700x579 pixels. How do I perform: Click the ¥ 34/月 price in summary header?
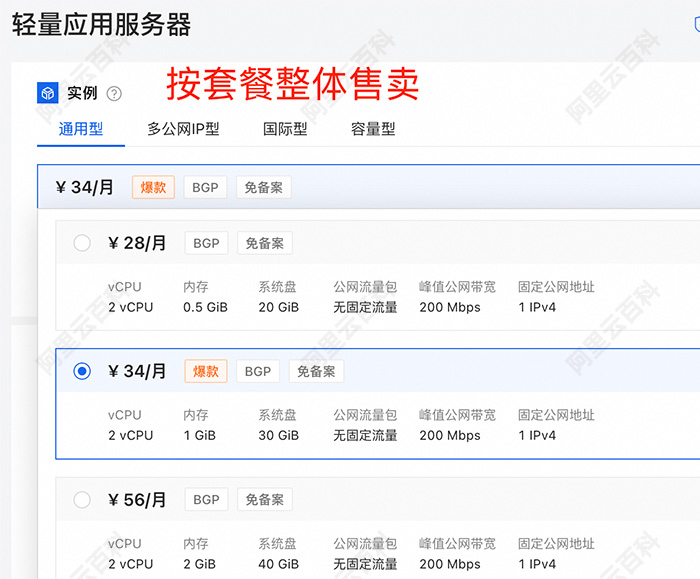point(84,187)
